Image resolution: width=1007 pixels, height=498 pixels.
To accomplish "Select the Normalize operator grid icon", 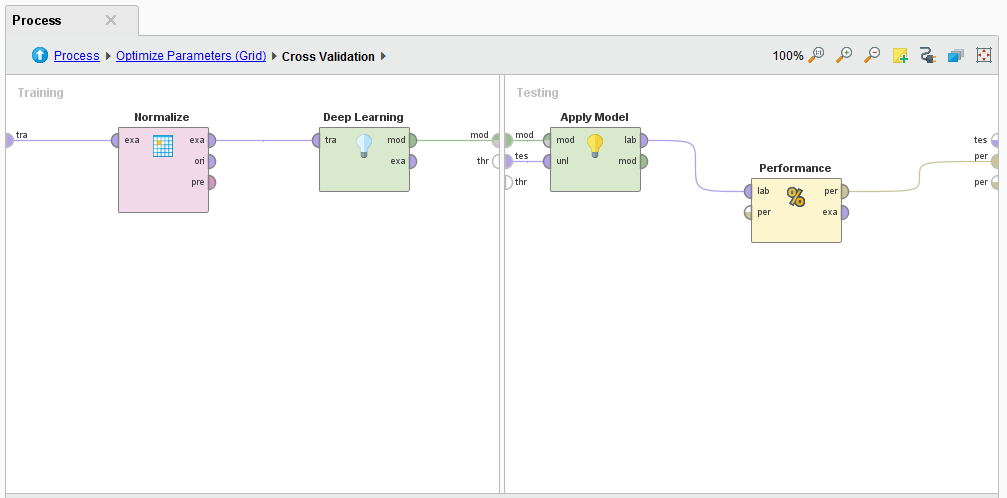I will (x=163, y=146).
